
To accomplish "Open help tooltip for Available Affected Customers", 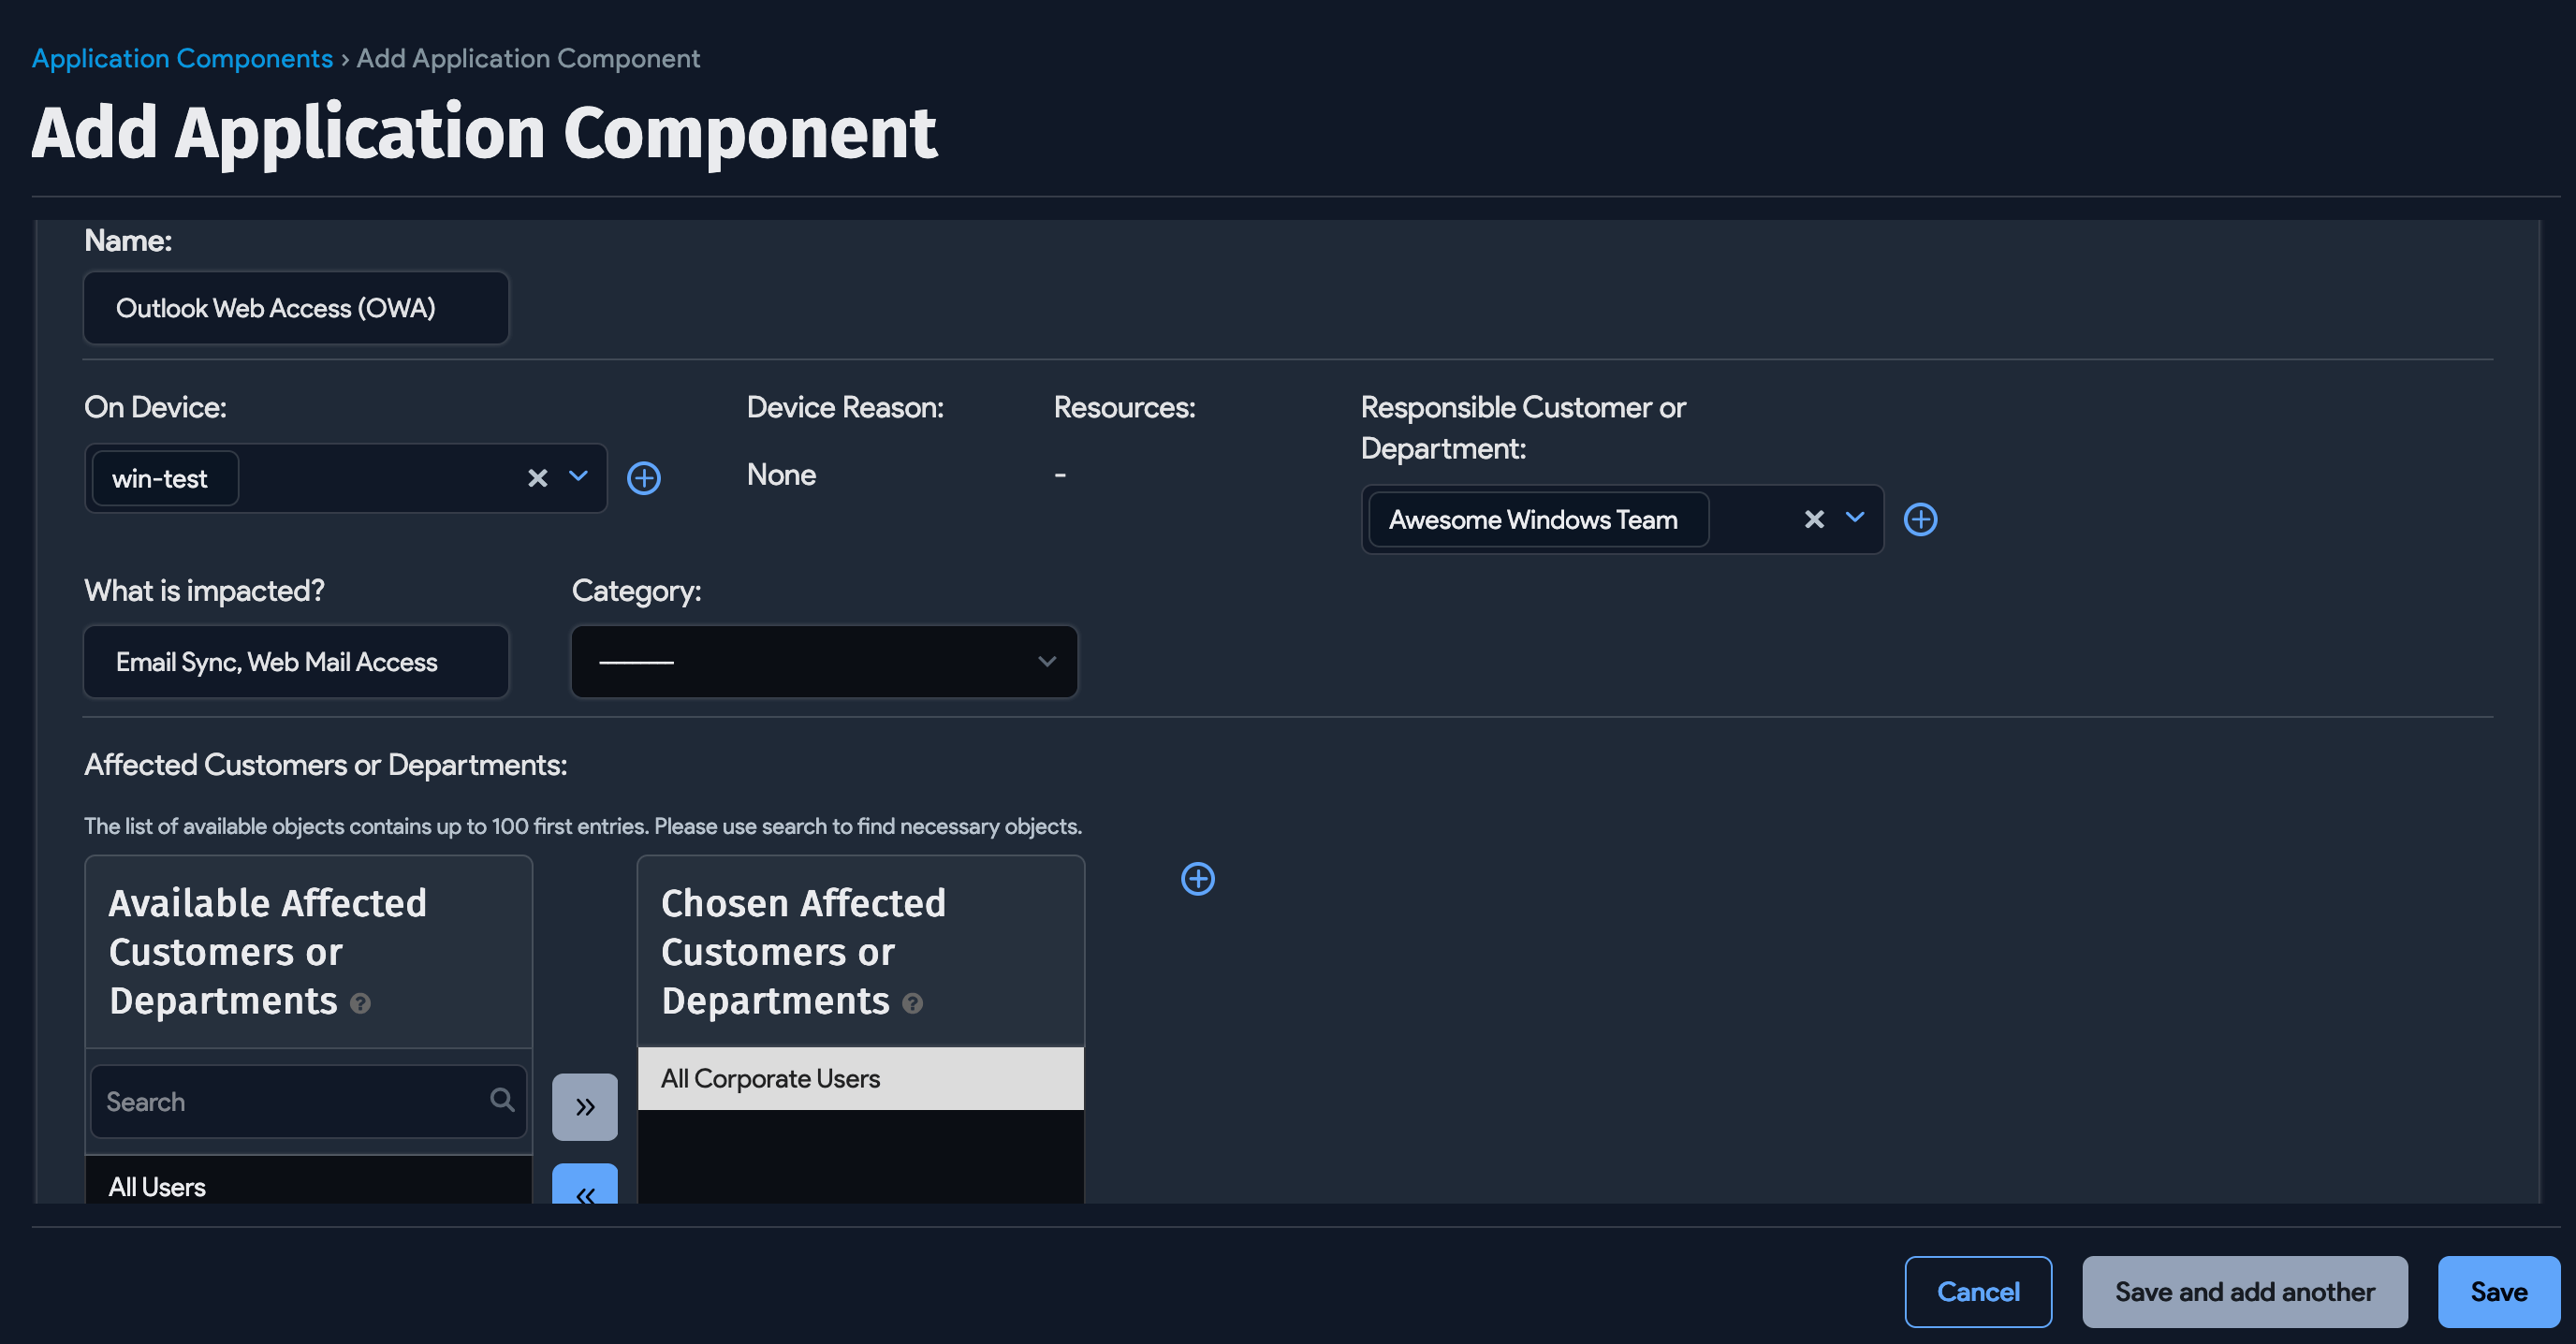I will [x=361, y=1004].
